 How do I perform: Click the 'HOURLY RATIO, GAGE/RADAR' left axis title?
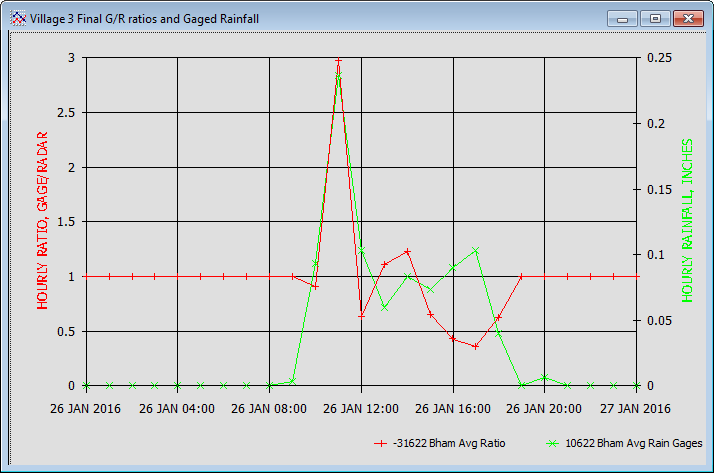click(x=44, y=221)
